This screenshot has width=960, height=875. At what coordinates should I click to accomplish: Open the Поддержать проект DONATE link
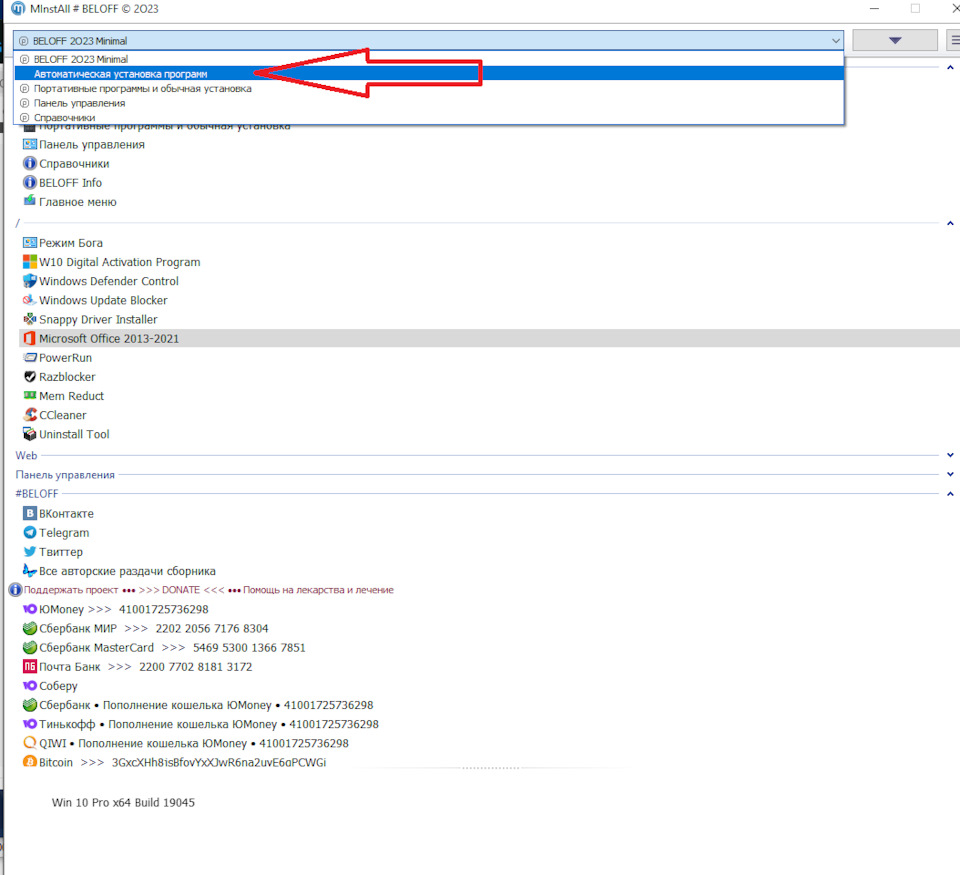(208, 590)
